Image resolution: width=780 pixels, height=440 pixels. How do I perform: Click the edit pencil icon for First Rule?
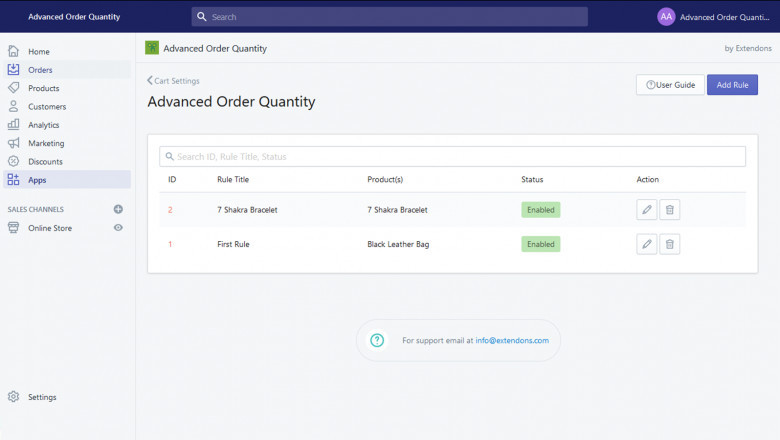click(x=647, y=244)
